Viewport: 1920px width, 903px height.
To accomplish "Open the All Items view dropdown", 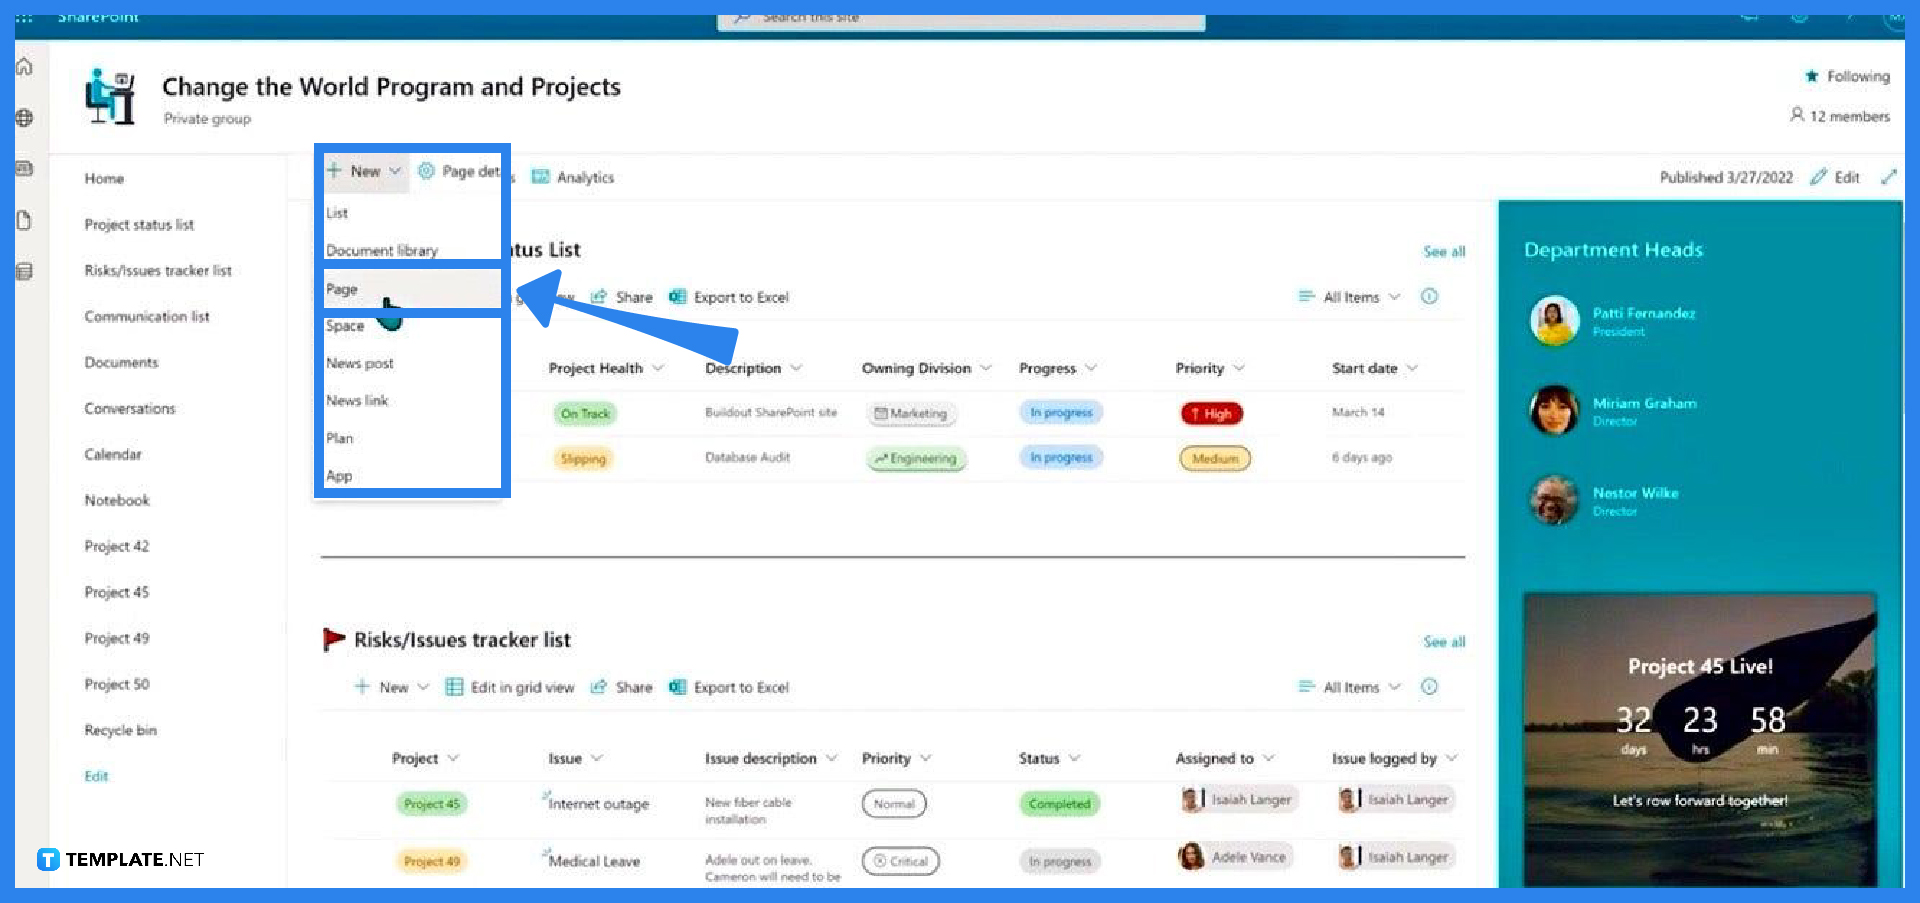I will click(x=1348, y=296).
